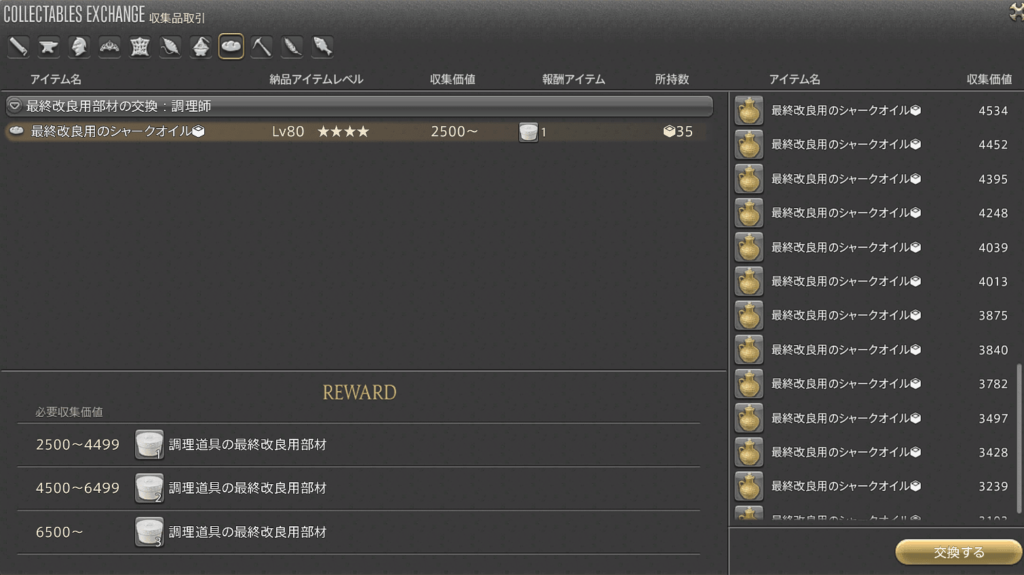Image resolution: width=1024 pixels, height=575 pixels.
Task: Click the jar icon of the 4039 item
Action: click(749, 248)
